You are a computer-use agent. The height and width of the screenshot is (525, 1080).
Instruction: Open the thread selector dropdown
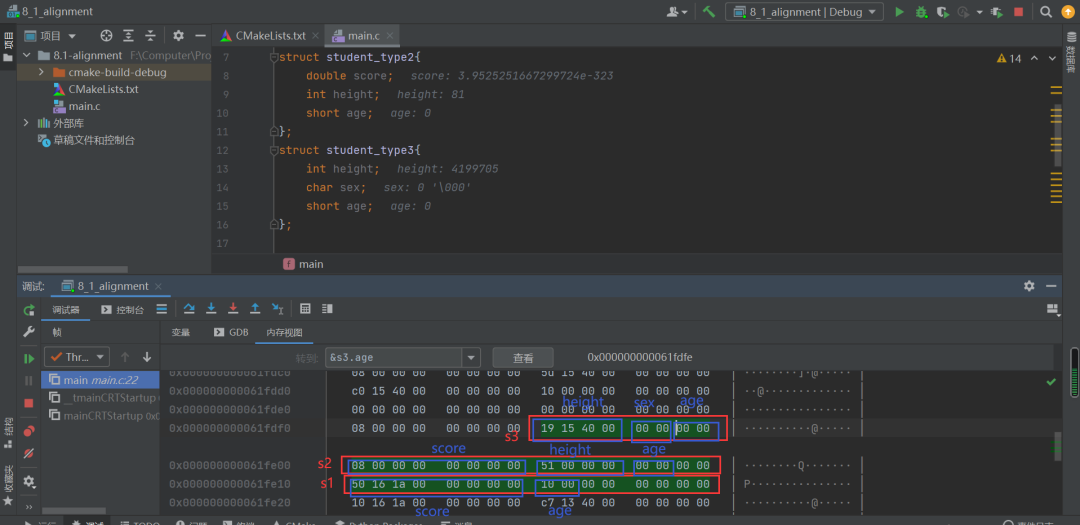[x=76, y=357]
